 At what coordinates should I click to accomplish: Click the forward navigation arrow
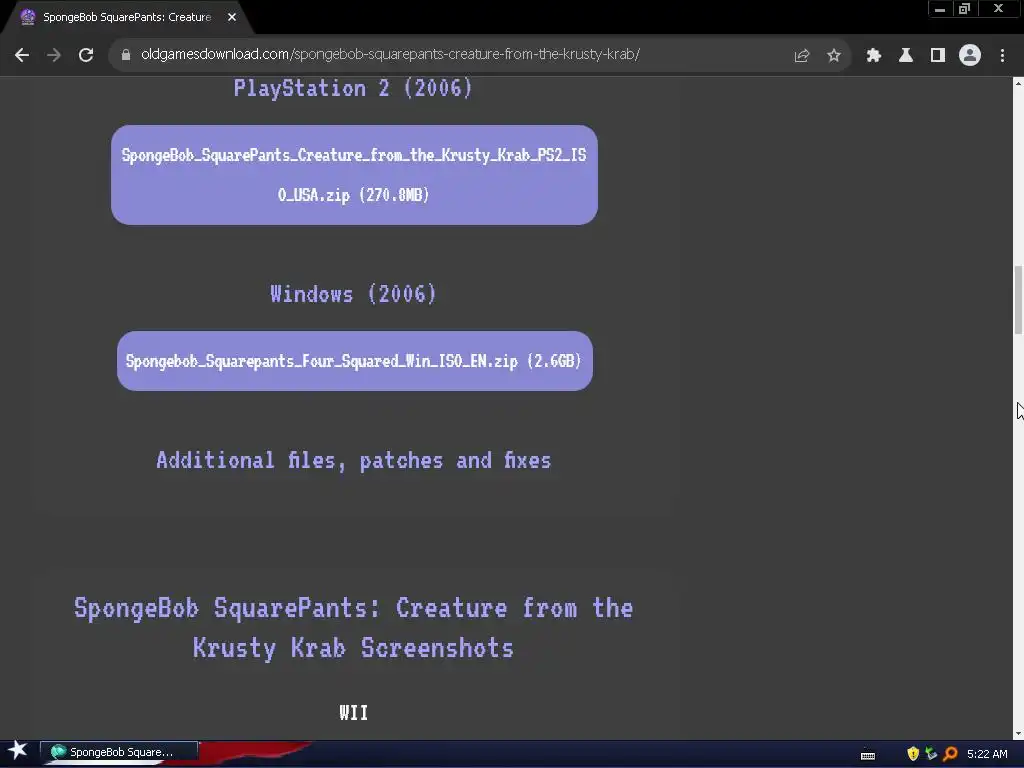[54, 55]
